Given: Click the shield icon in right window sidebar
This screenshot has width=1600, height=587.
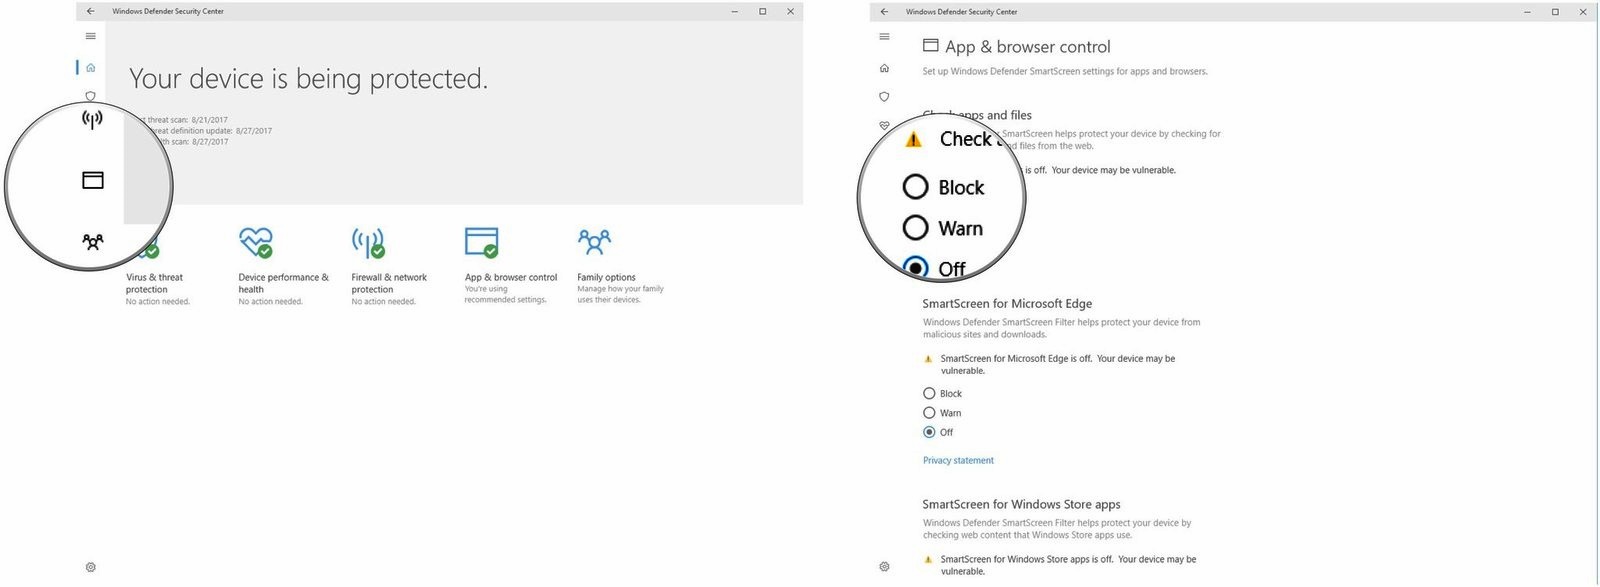Looking at the screenshot, I should (x=884, y=97).
